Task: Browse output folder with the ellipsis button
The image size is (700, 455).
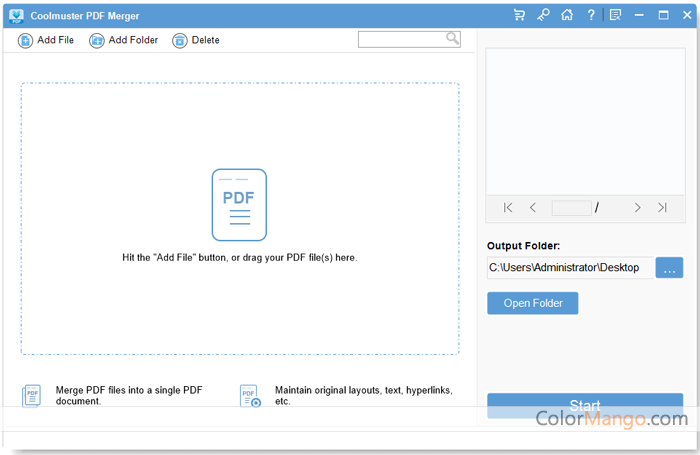Action: [669, 267]
